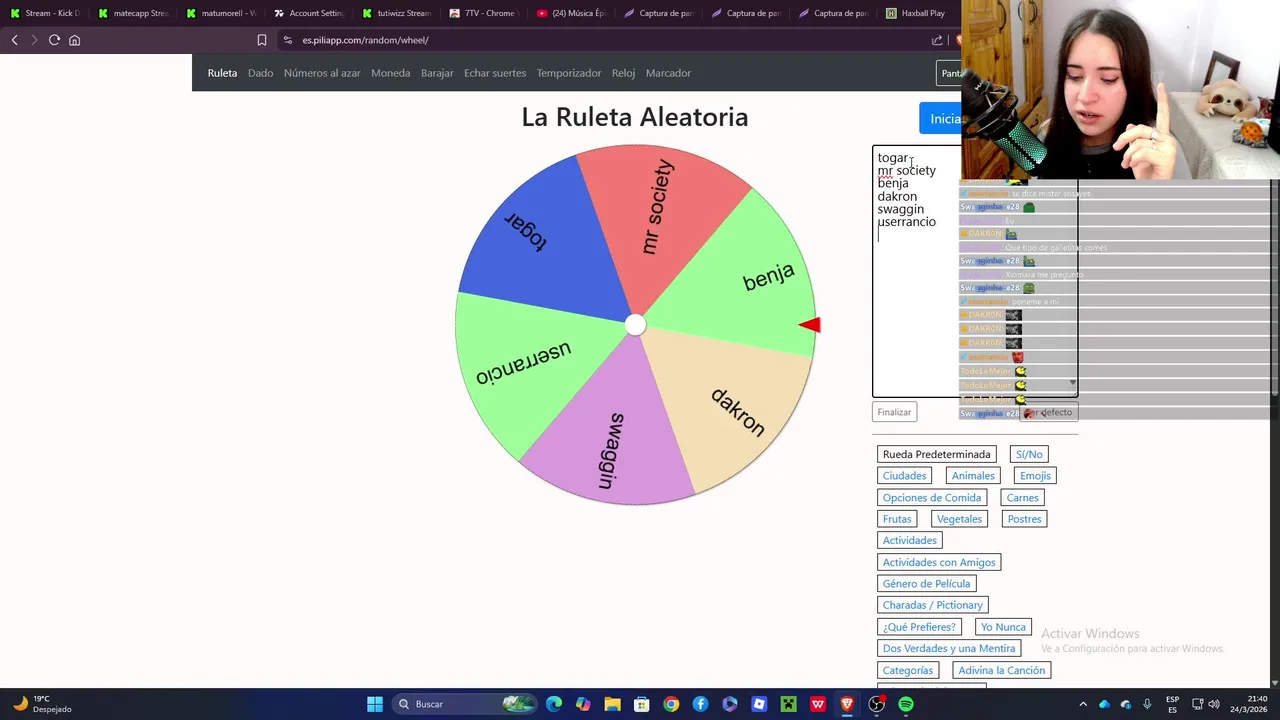
Task: Bookmark this page with the bookmark icon
Action: (262, 40)
